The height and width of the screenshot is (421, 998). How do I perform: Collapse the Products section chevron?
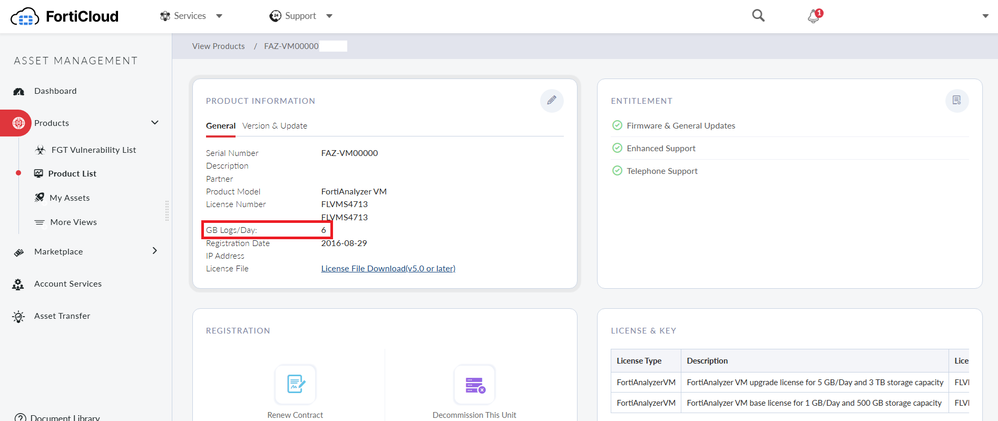155,122
